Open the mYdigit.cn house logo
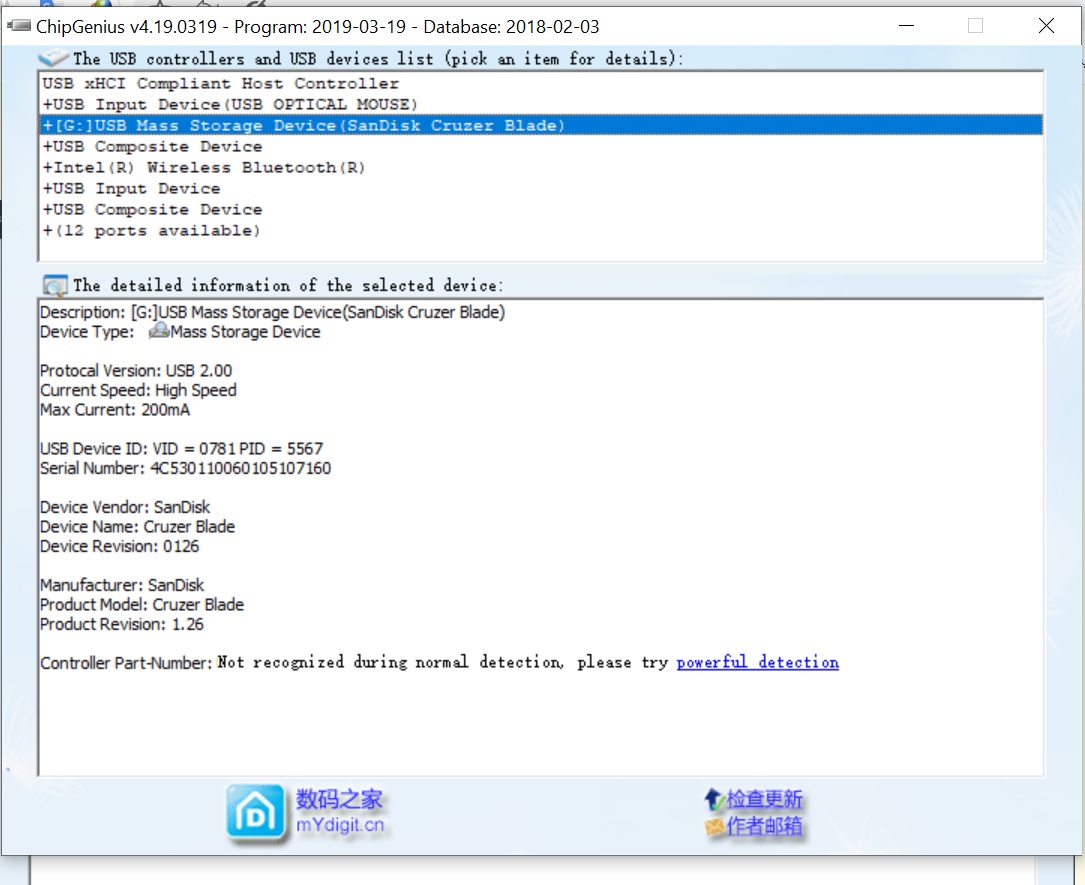This screenshot has height=885, width=1085. click(255, 814)
